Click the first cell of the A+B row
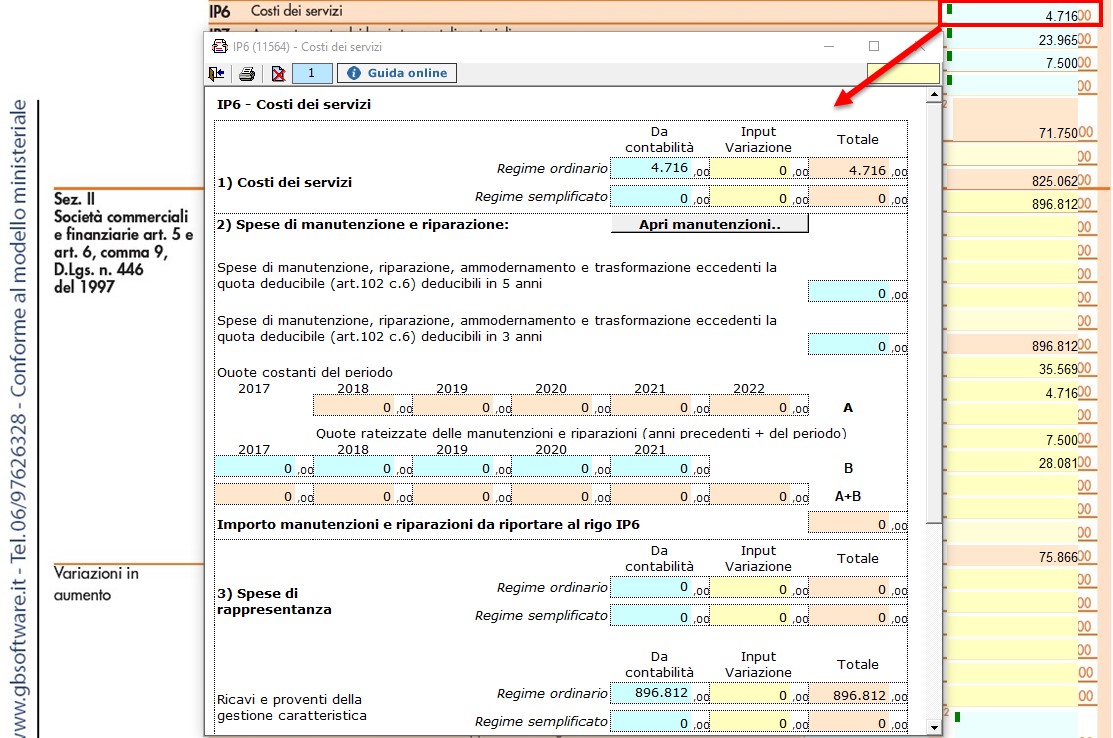Screen dimensions: 1113x738 264,495
